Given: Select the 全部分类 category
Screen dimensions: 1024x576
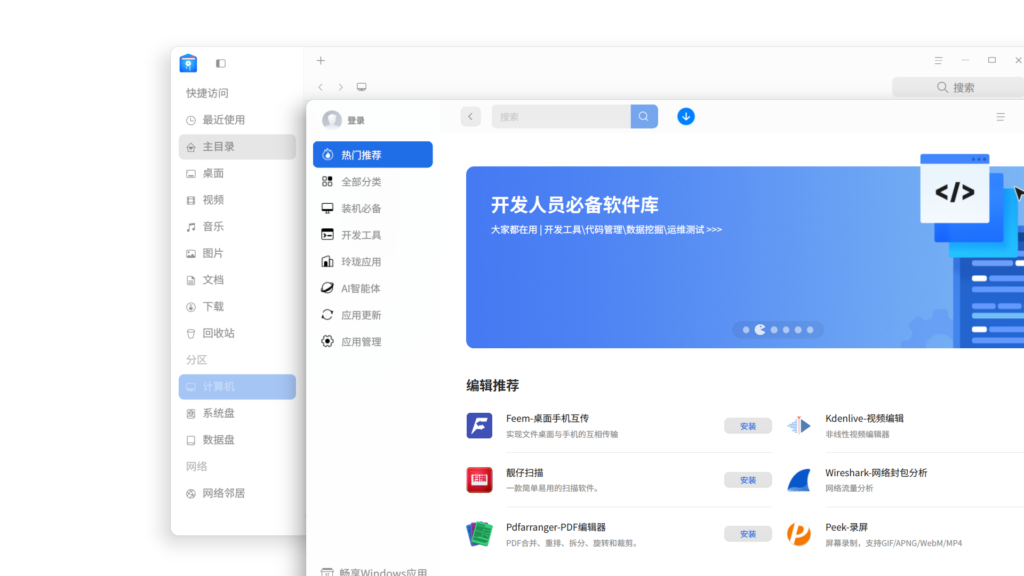Looking at the screenshot, I should click(360, 182).
